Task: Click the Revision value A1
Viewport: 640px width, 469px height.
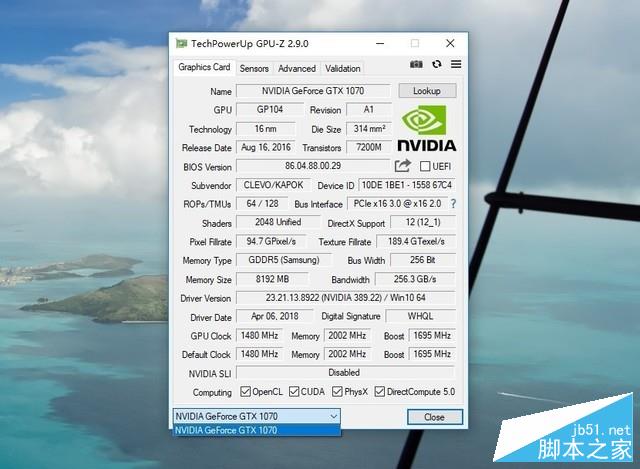Action: (x=369, y=109)
